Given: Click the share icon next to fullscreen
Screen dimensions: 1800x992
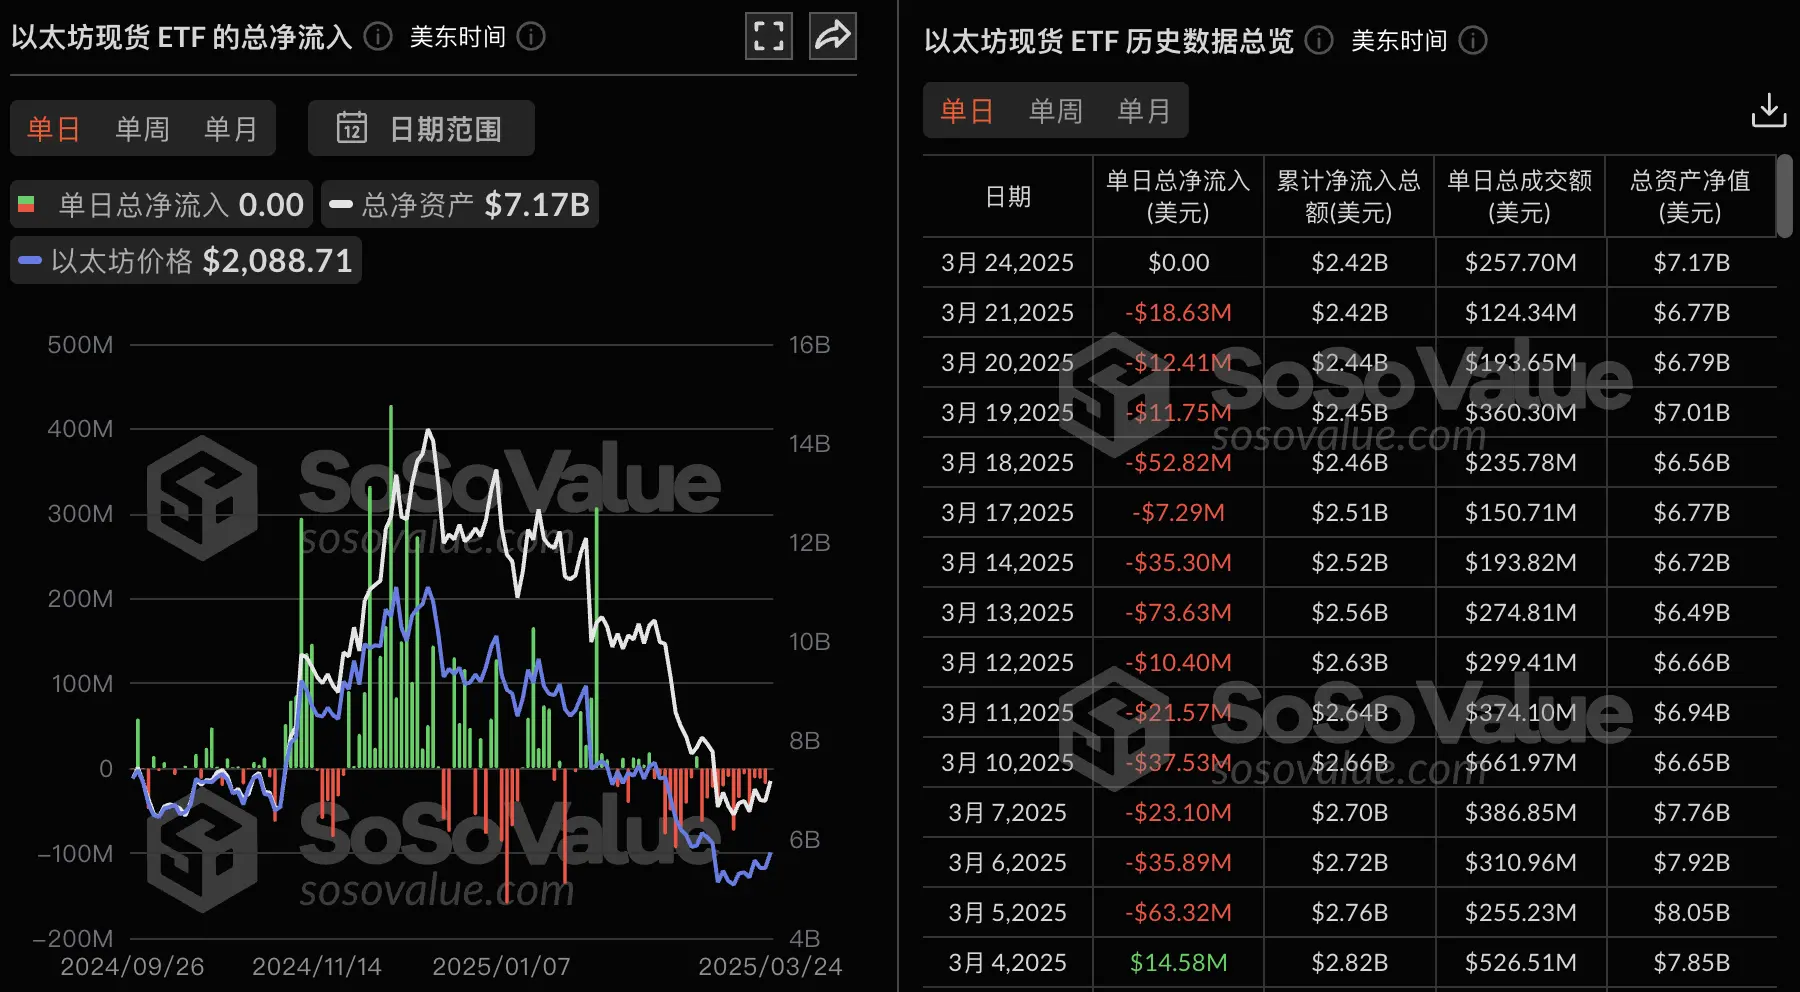Looking at the screenshot, I should point(832,35).
